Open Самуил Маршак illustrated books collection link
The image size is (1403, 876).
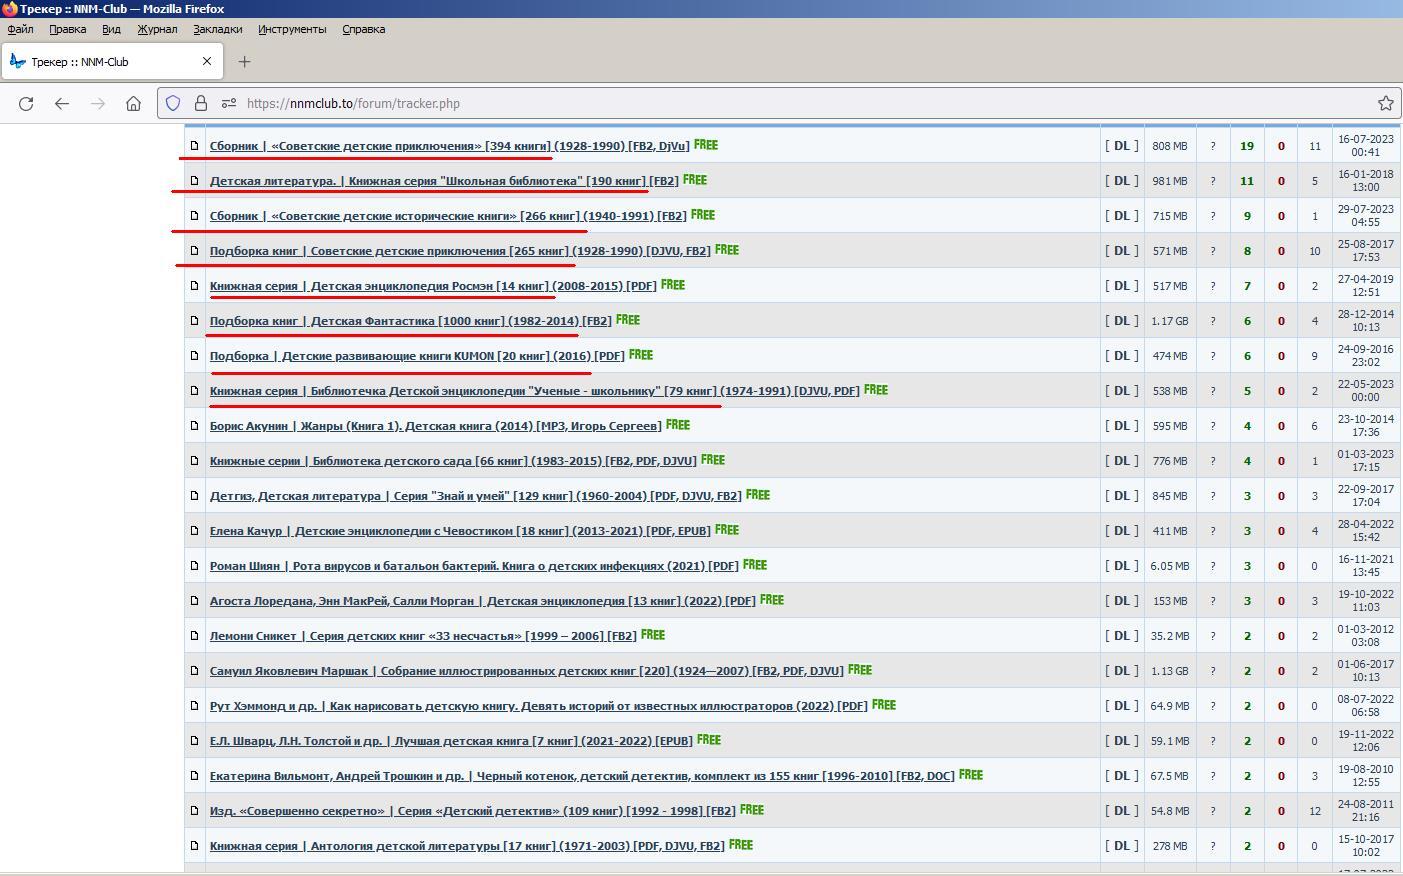526,671
